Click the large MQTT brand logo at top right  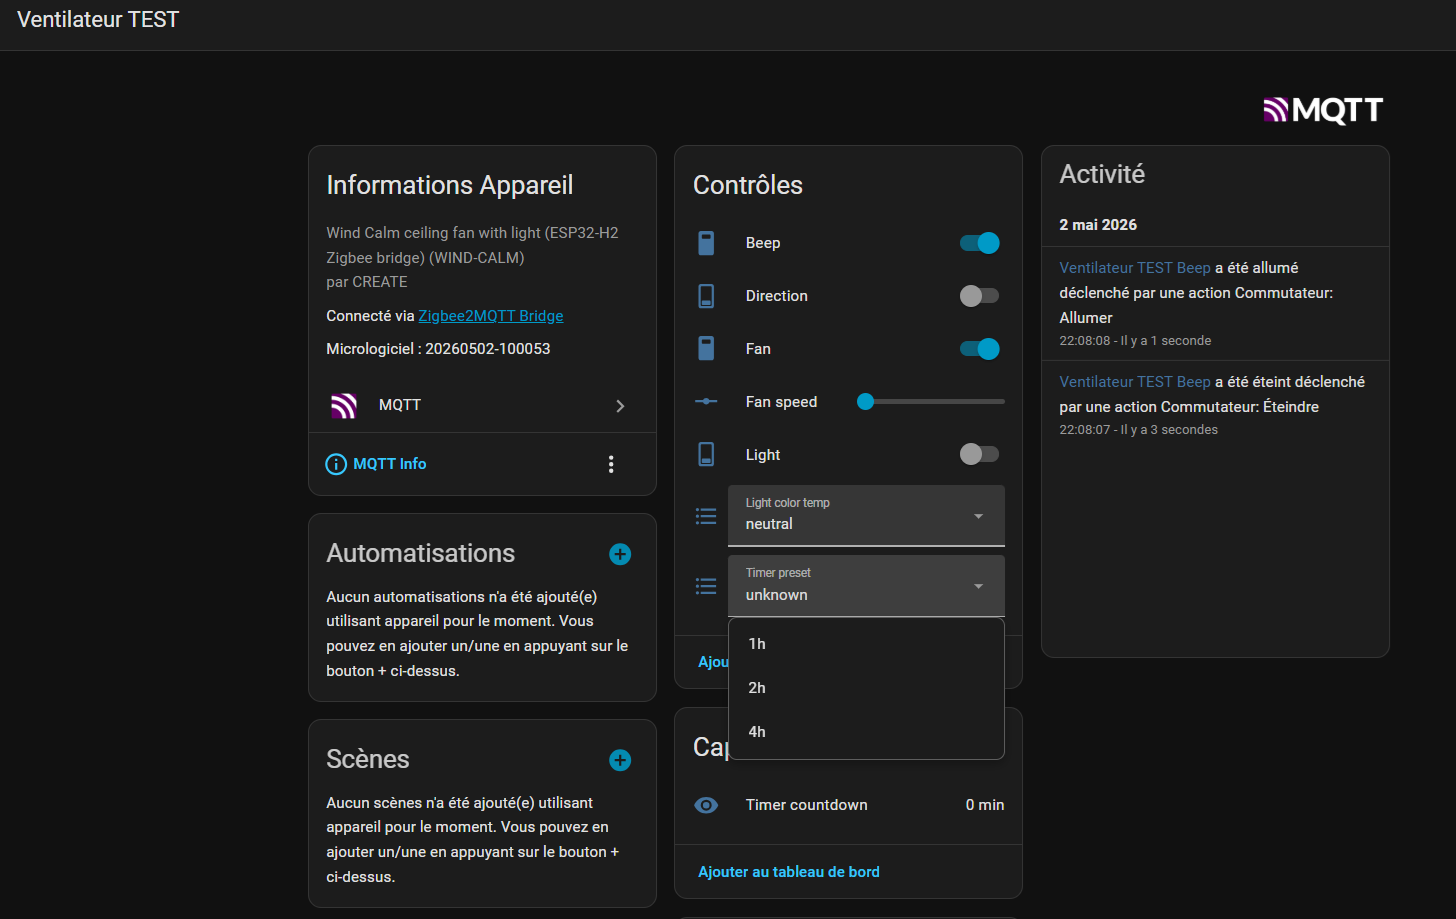pyautogui.click(x=1323, y=110)
